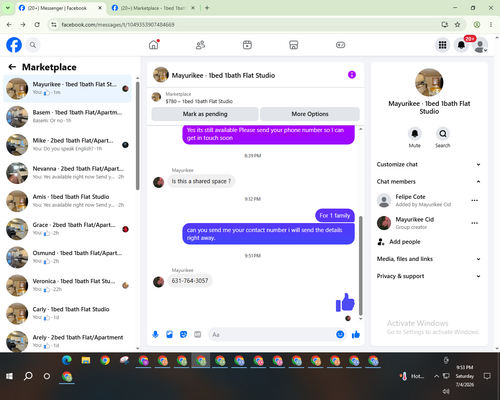This screenshot has width=500, height=400.
Task: Open Veronica 1bed 1bath conversation
Action: pos(68,285)
